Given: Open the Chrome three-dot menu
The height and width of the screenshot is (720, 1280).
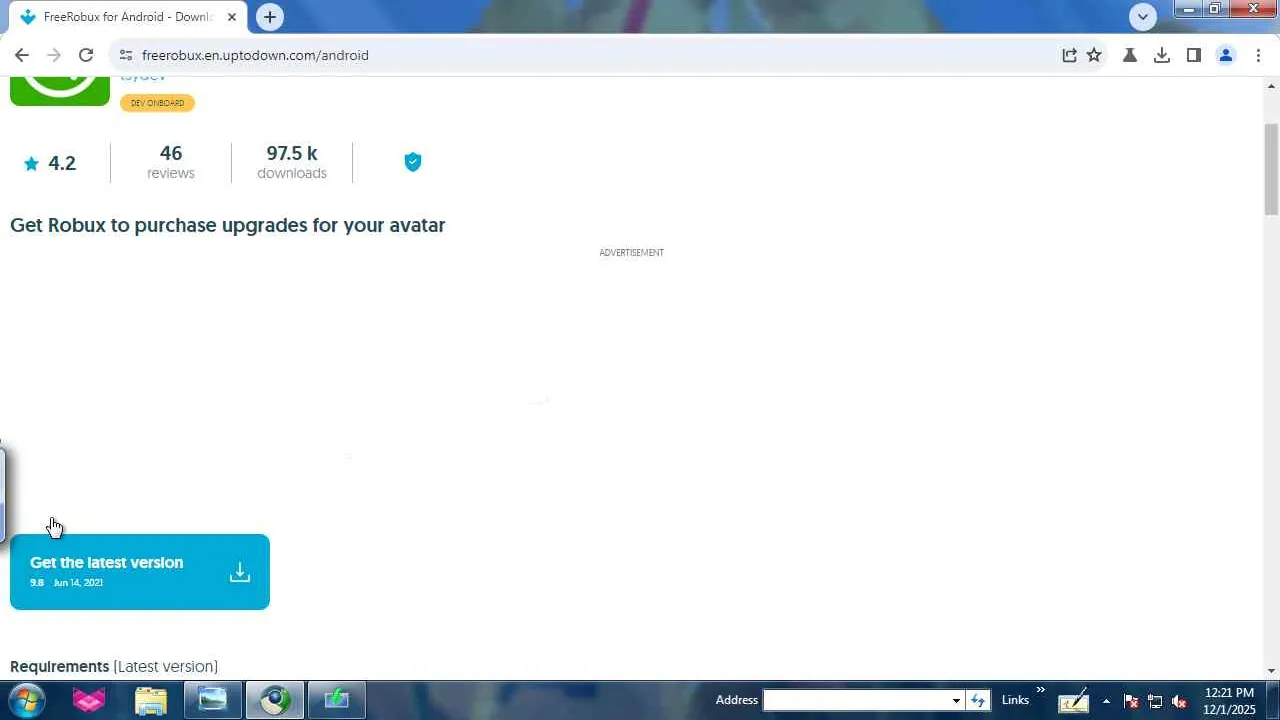Looking at the screenshot, I should pos(1258,55).
